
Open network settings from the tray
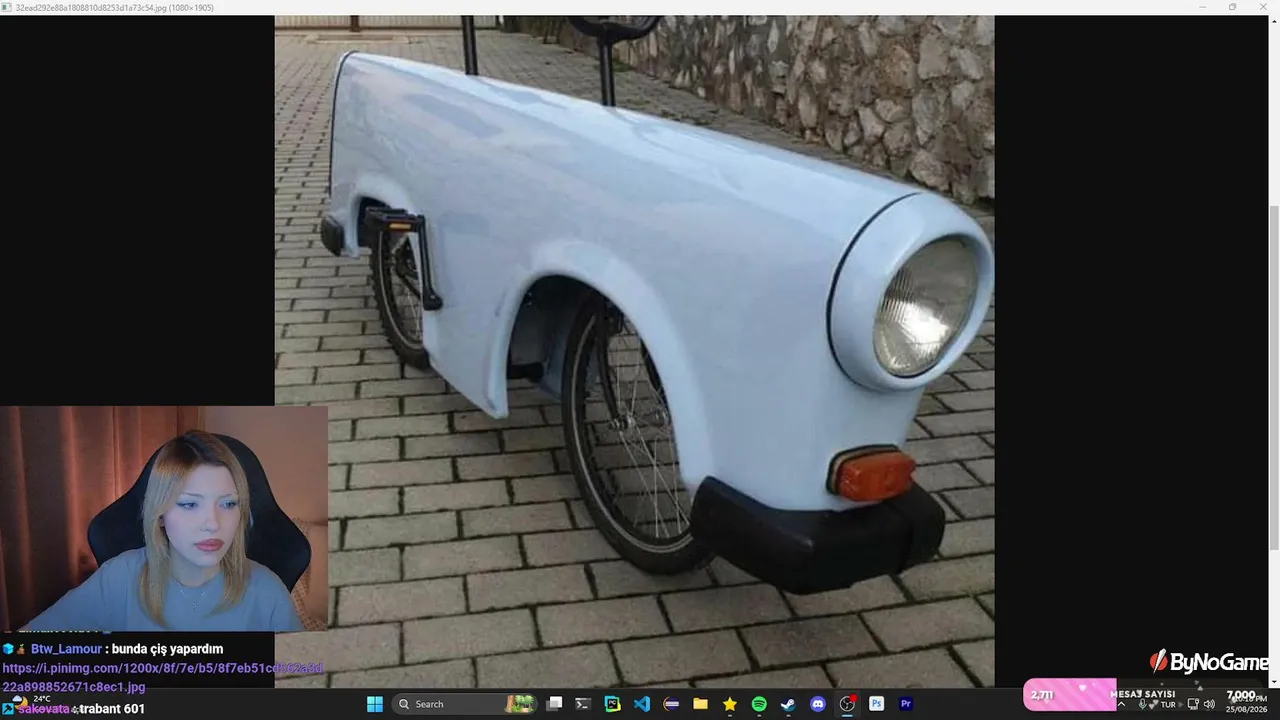[1193, 705]
